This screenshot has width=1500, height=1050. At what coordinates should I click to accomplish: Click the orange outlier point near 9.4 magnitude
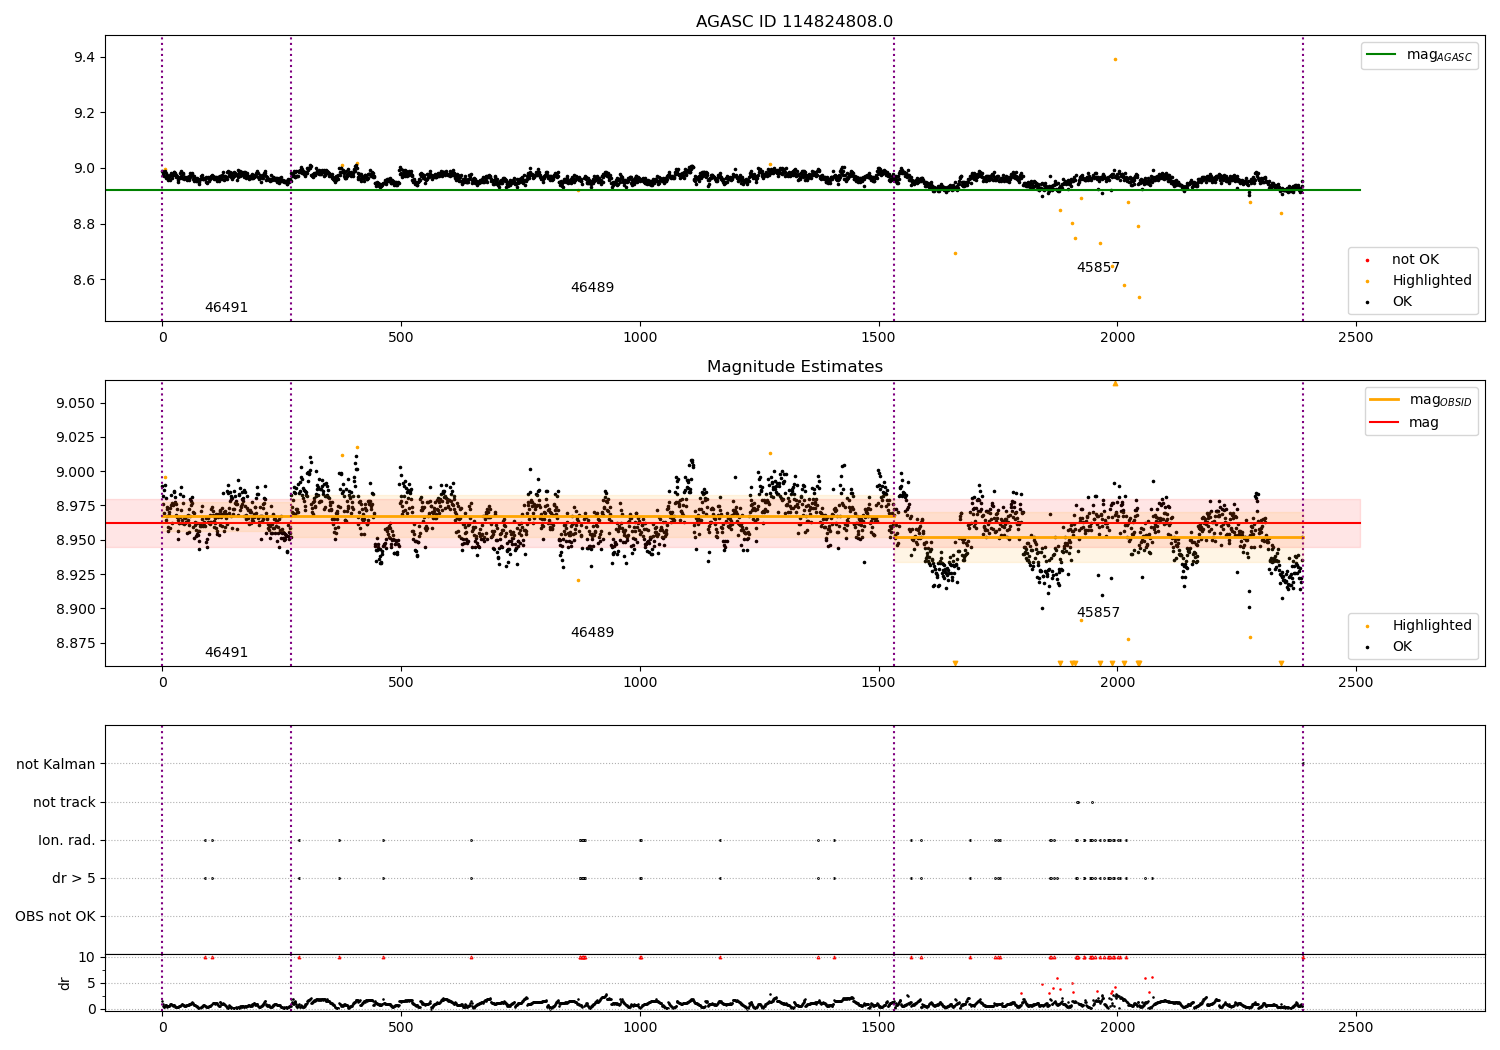(x=1115, y=59)
